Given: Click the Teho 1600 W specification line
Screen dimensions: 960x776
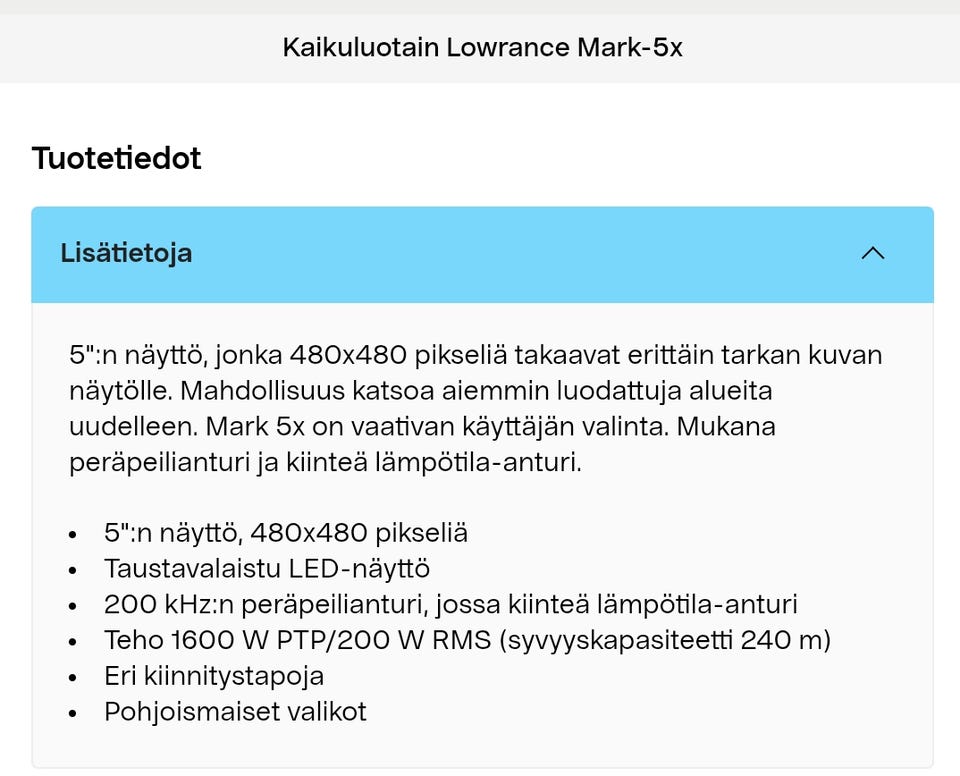Looking at the screenshot, I should pyautogui.click(x=468, y=640).
